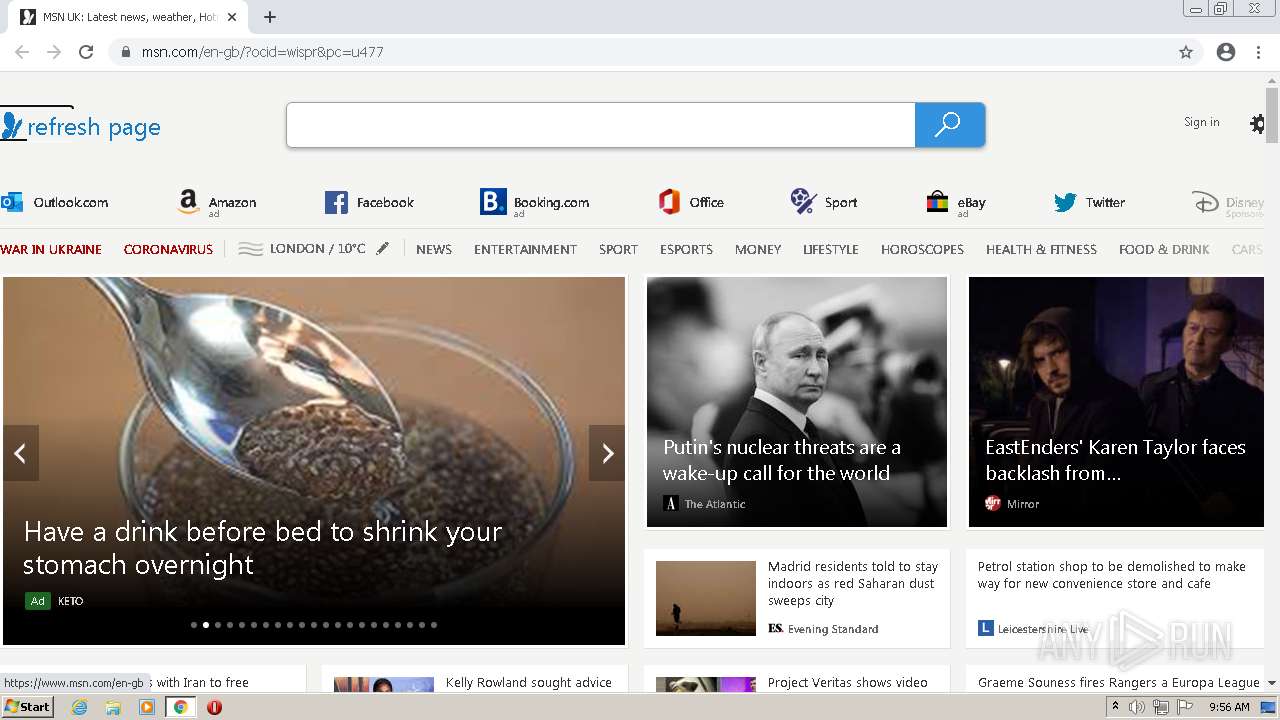This screenshot has height=720, width=1280.
Task: Click the blue search magnifier button
Action: (950, 125)
